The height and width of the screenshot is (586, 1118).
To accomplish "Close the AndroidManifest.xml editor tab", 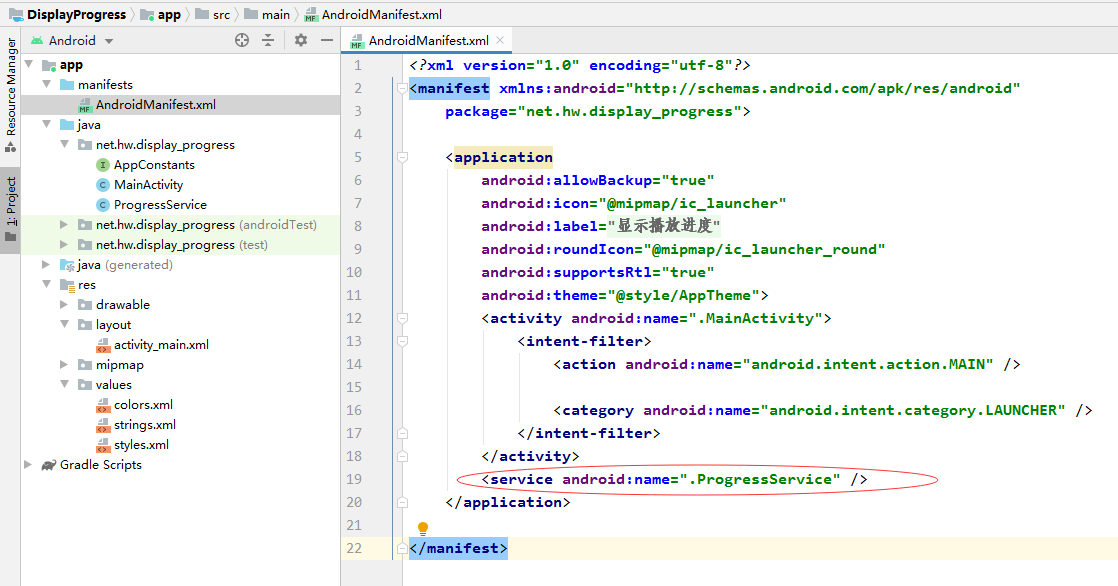I will click(x=501, y=40).
